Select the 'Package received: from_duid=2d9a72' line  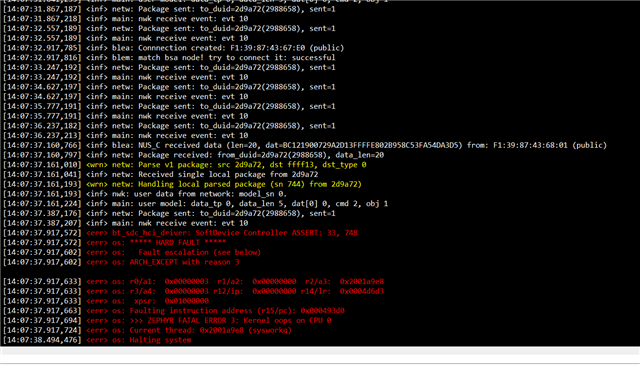pyautogui.click(x=193, y=155)
